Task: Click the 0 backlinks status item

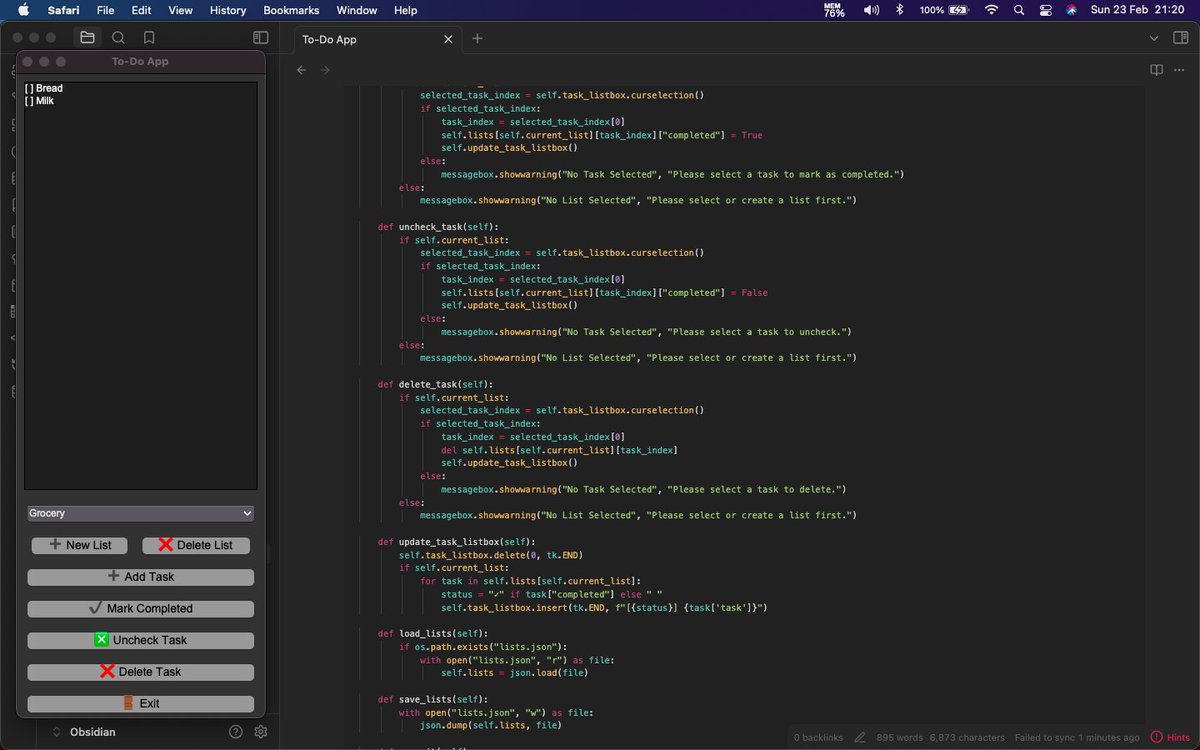Action: 819,737
